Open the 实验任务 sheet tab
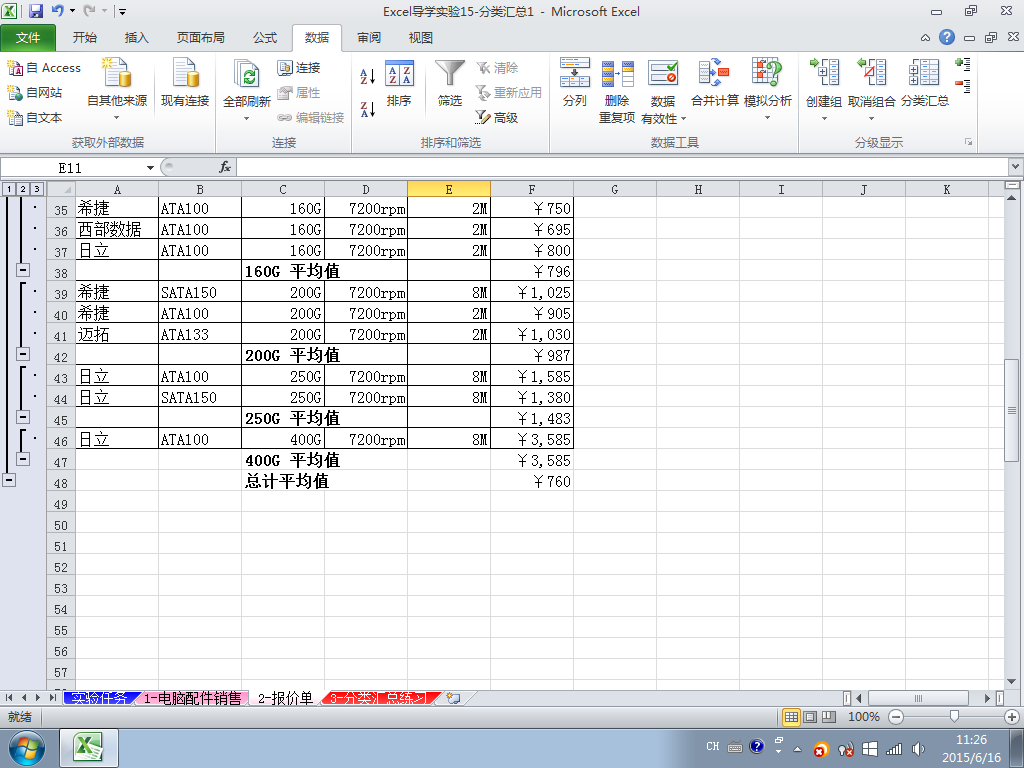Image resolution: width=1024 pixels, height=768 pixels. tap(99, 698)
